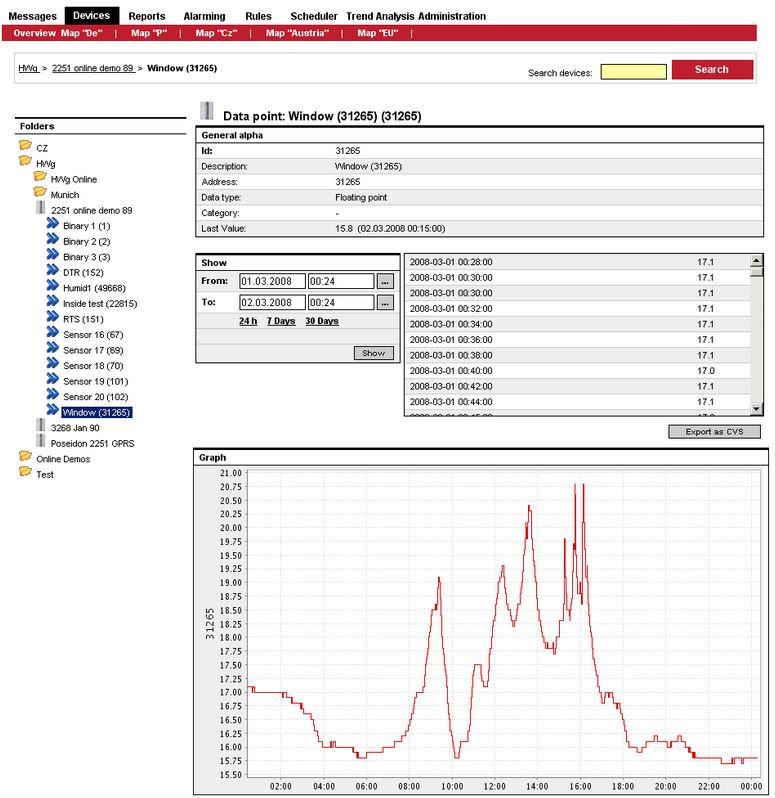775x798 pixels.
Task: Click the Binary 2 (2) datapoint arrow icon
Action: click(52, 239)
